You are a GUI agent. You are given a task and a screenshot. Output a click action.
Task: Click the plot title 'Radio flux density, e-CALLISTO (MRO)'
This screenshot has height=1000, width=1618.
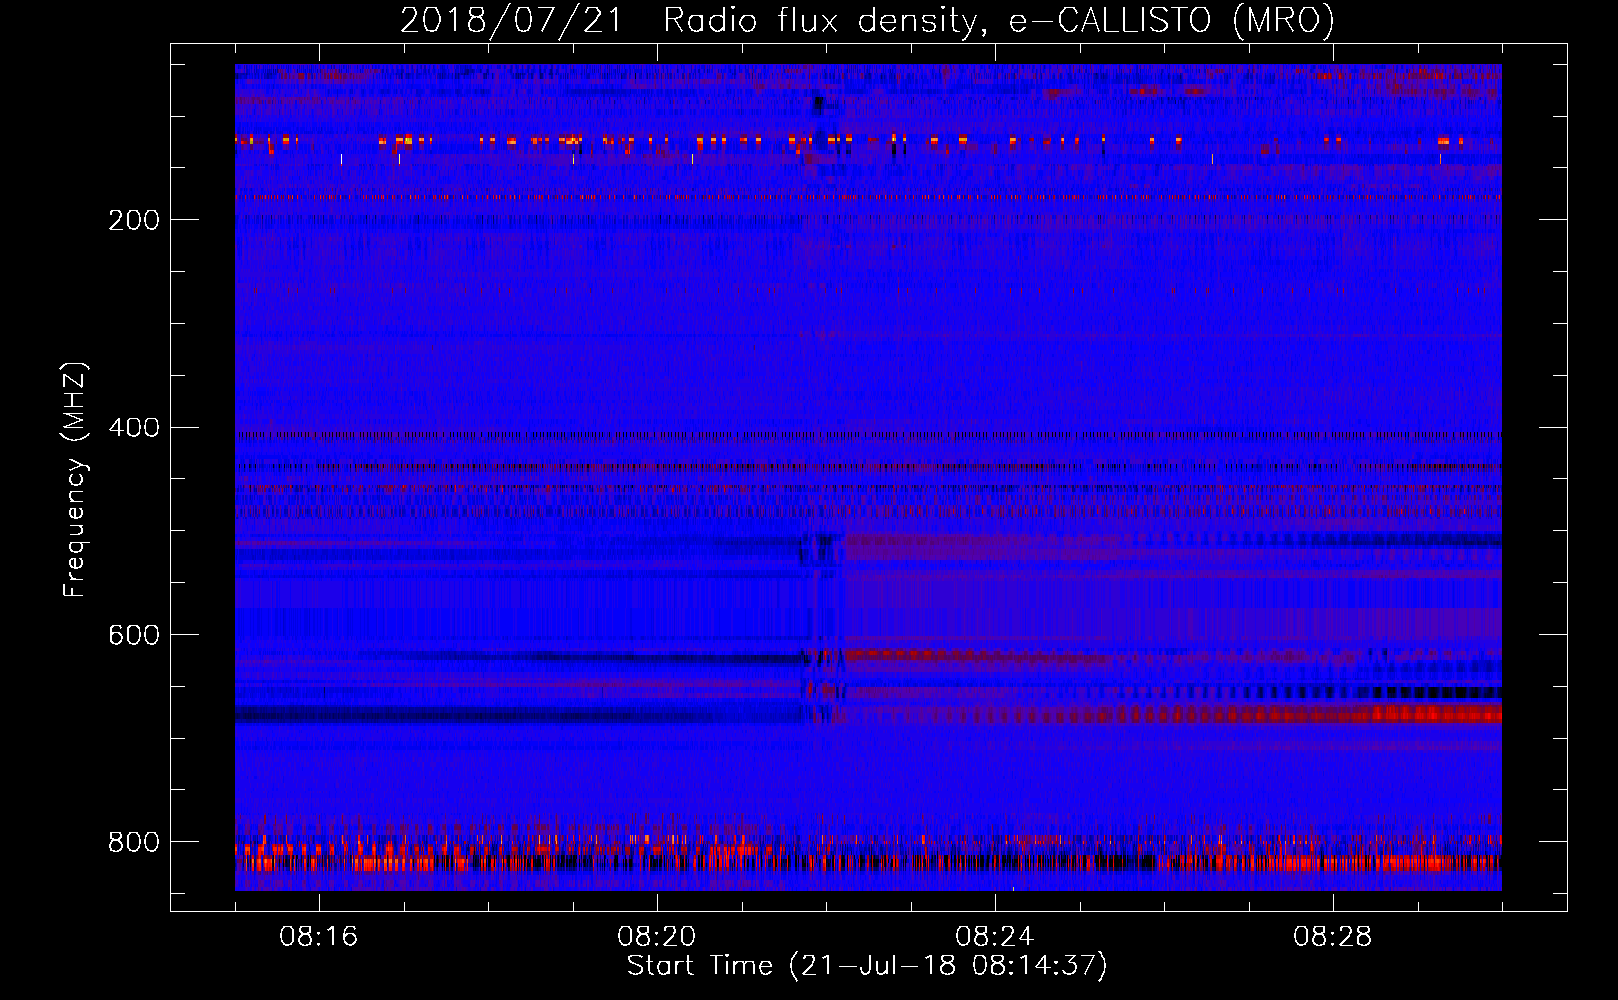click(999, 21)
